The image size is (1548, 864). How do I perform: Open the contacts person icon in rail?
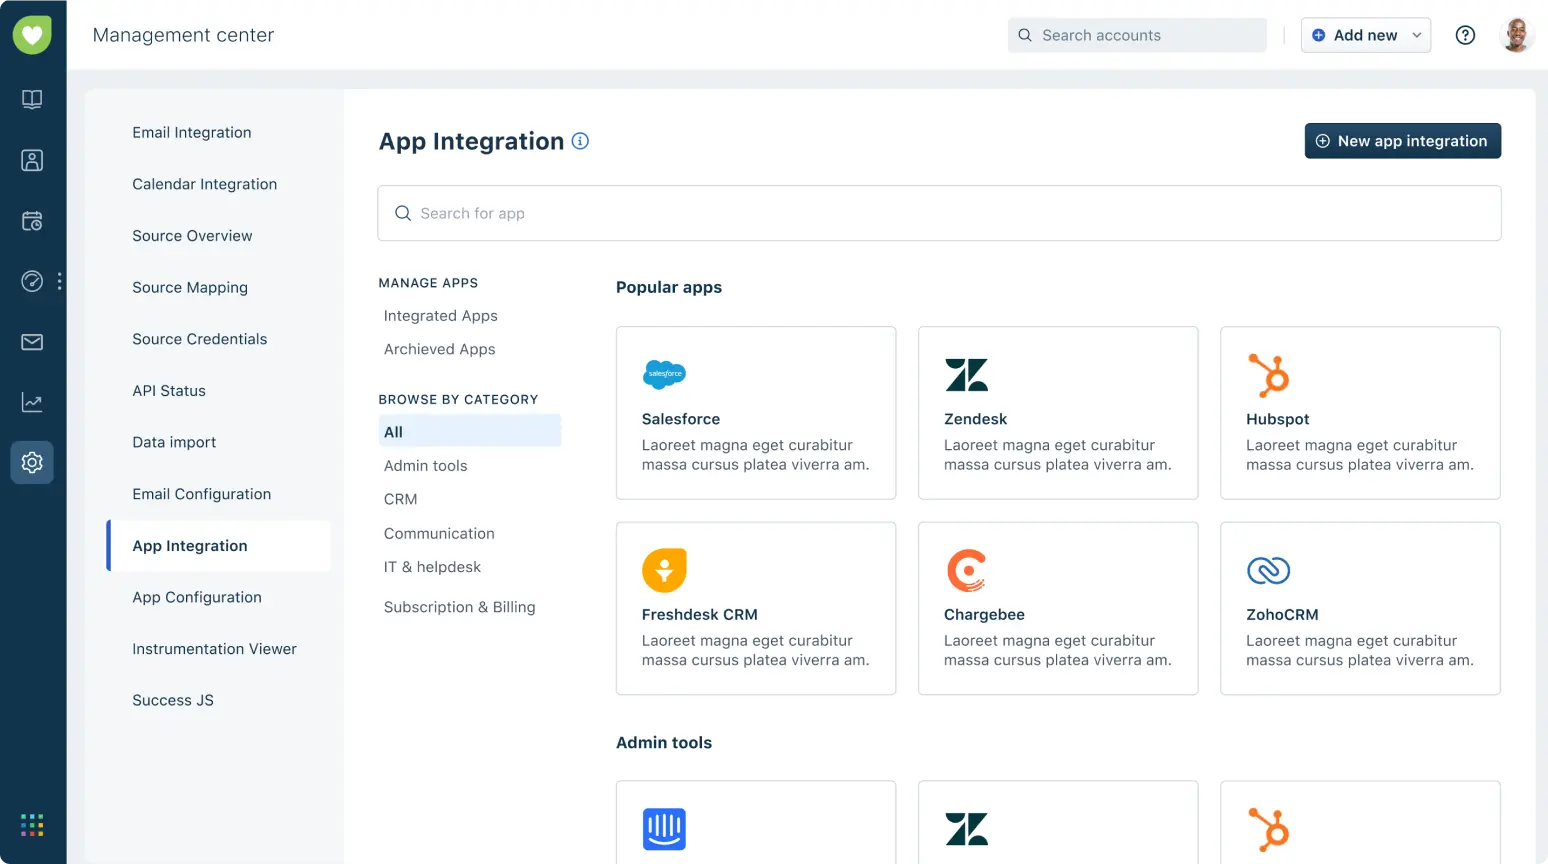tap(32, 160)
